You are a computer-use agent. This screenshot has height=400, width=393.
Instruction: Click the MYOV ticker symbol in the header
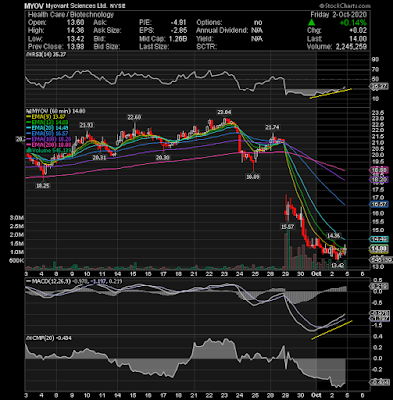click(35, 6)
